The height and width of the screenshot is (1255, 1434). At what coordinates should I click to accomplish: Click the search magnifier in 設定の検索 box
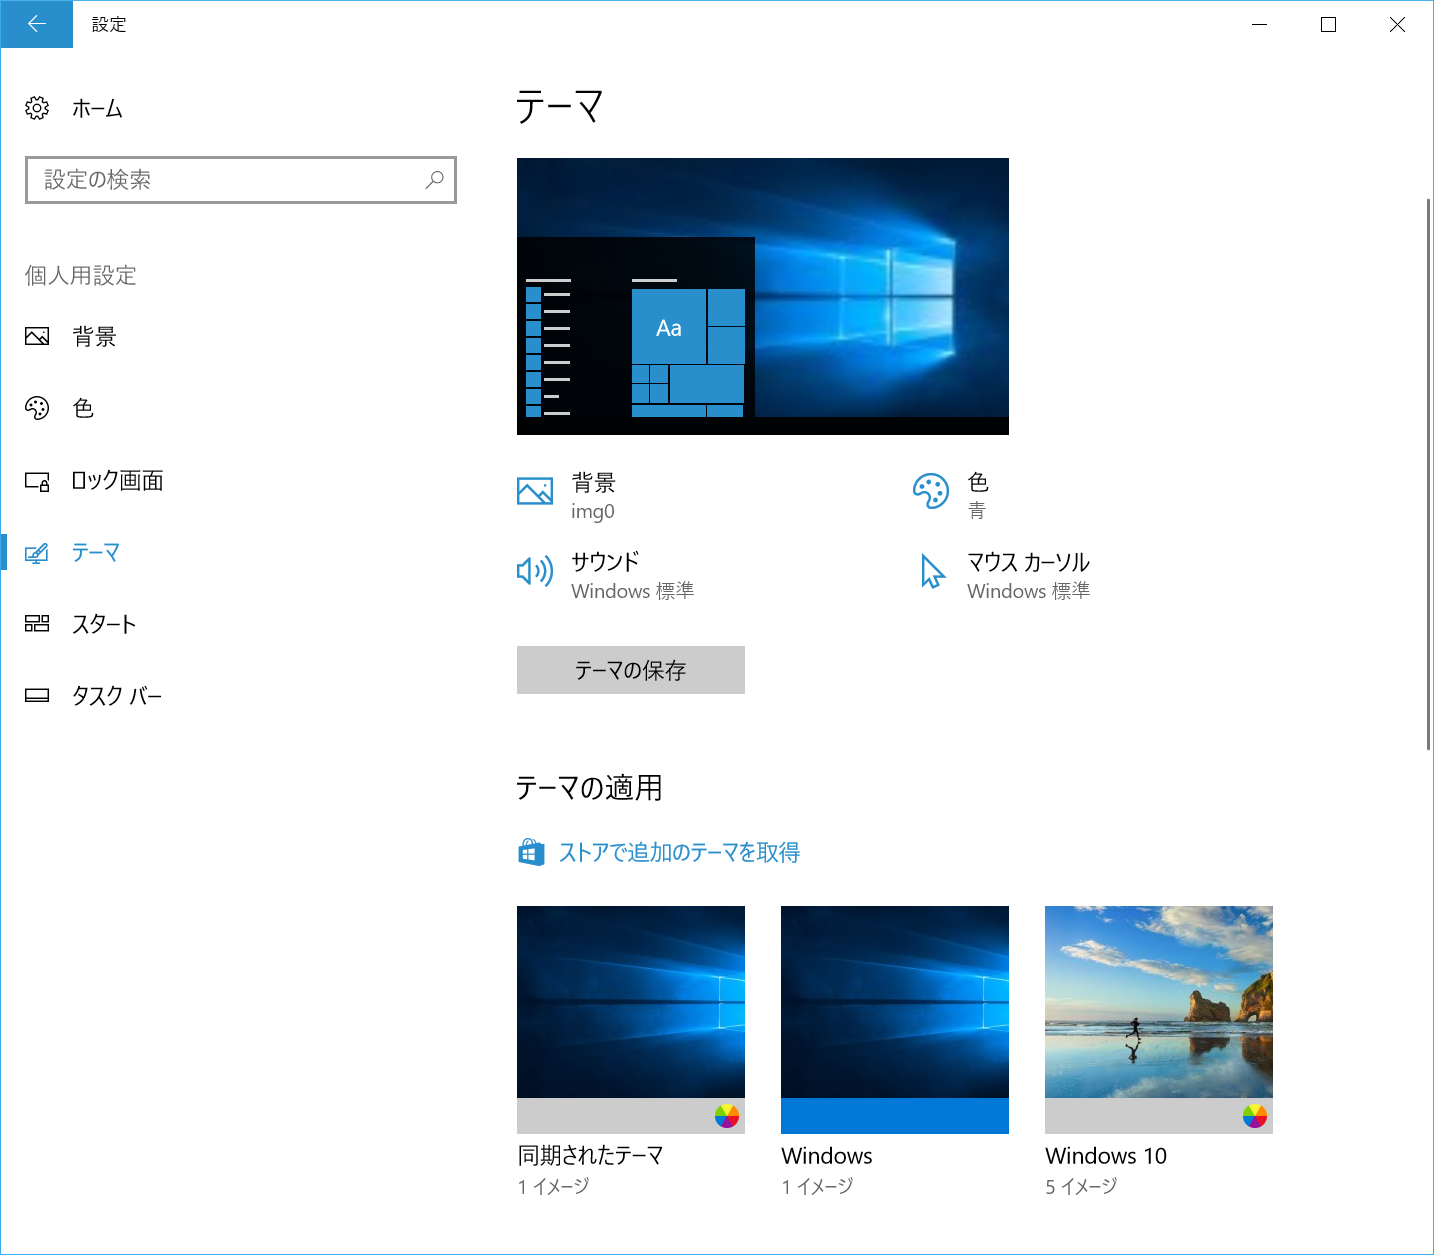tap(434, 180)
